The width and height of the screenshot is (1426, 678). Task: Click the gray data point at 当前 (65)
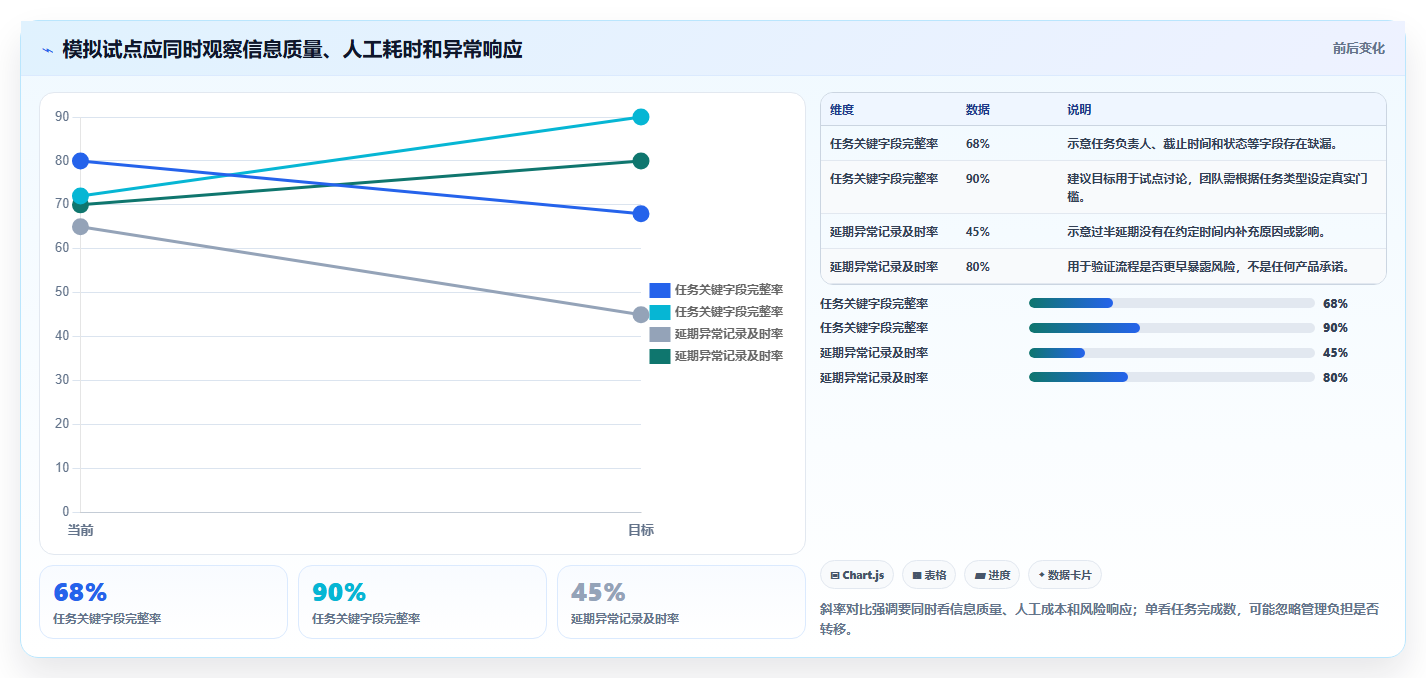[x=80, y=227]
